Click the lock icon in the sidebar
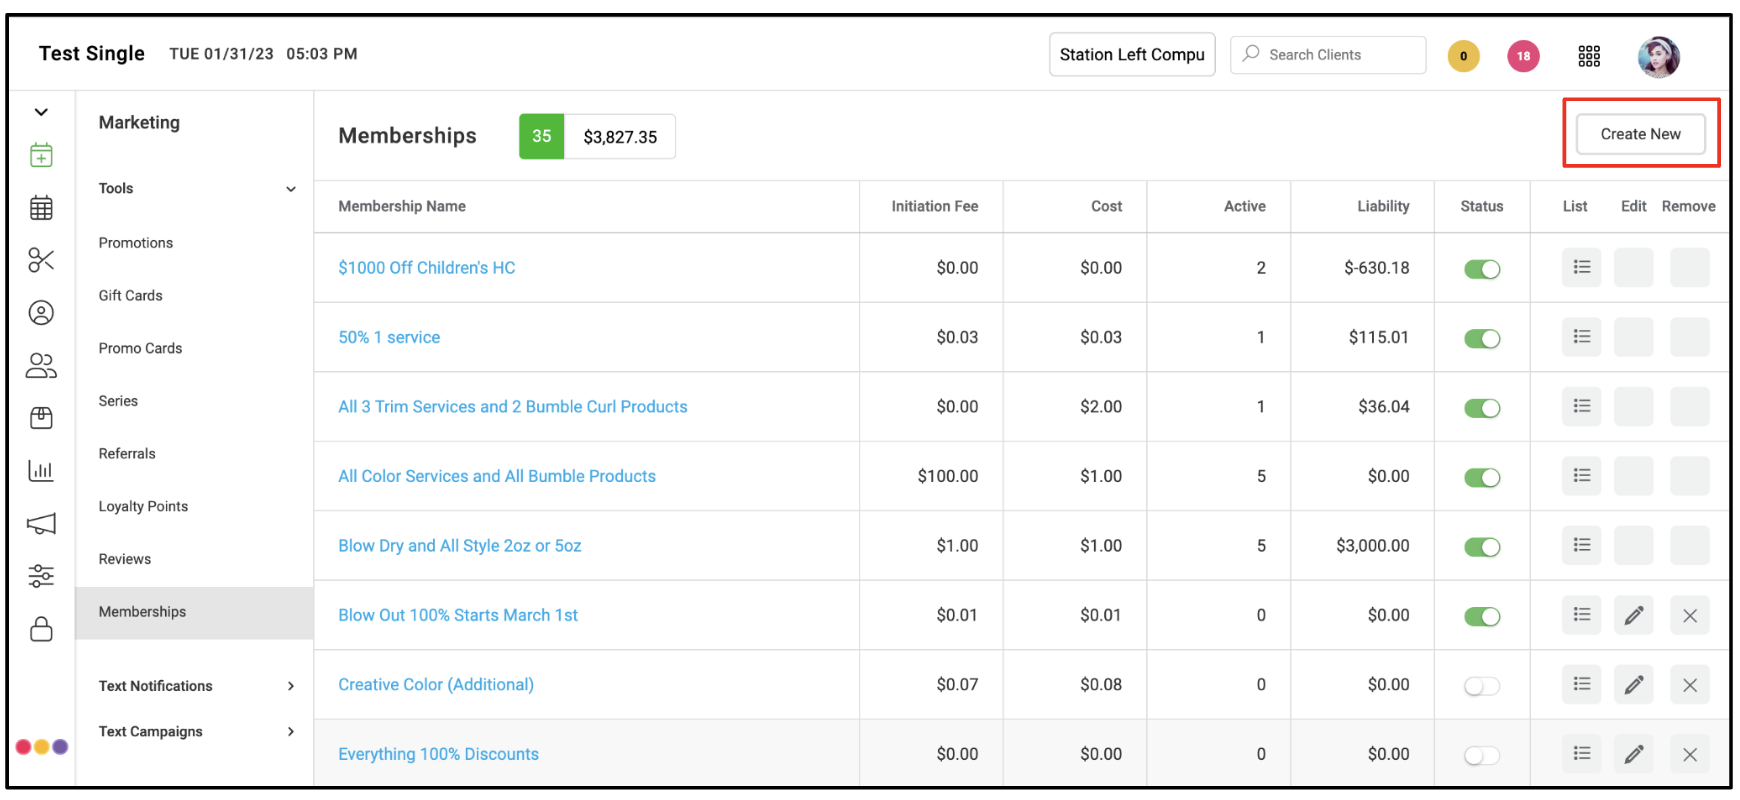This screenshot has height=800, width=1740. click(x=41, y=629)
